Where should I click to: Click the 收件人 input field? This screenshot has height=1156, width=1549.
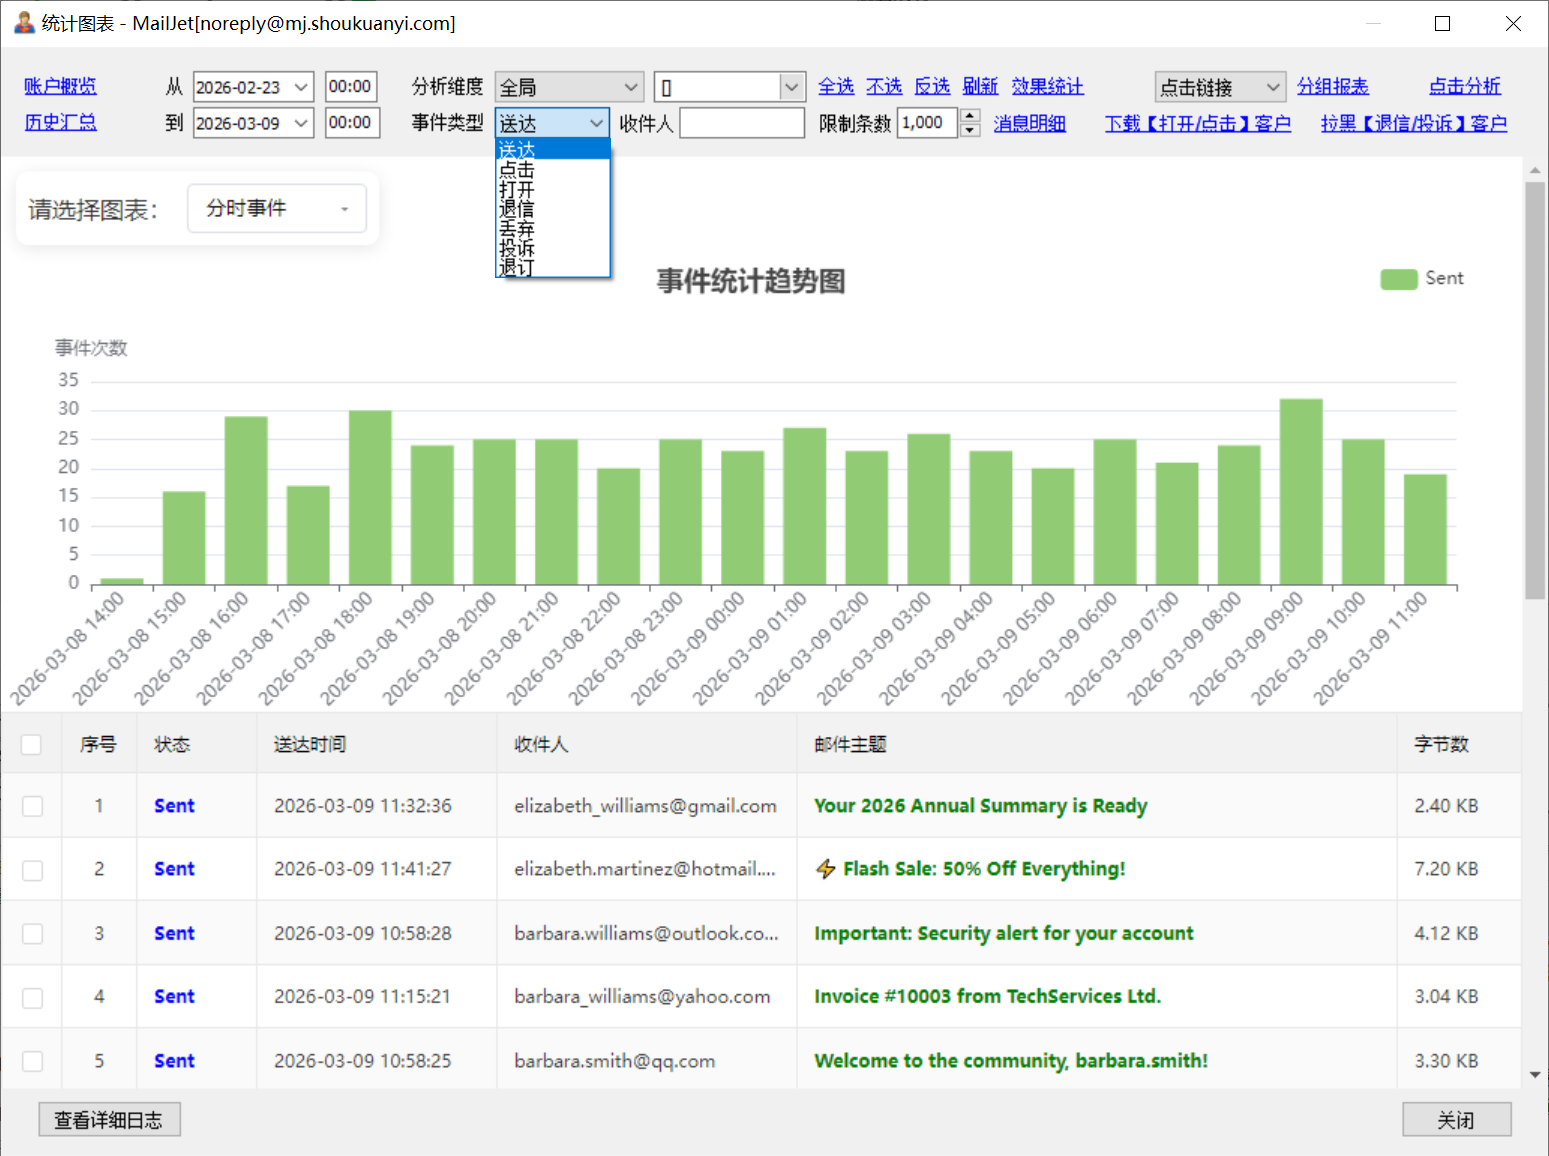point(741,123)
